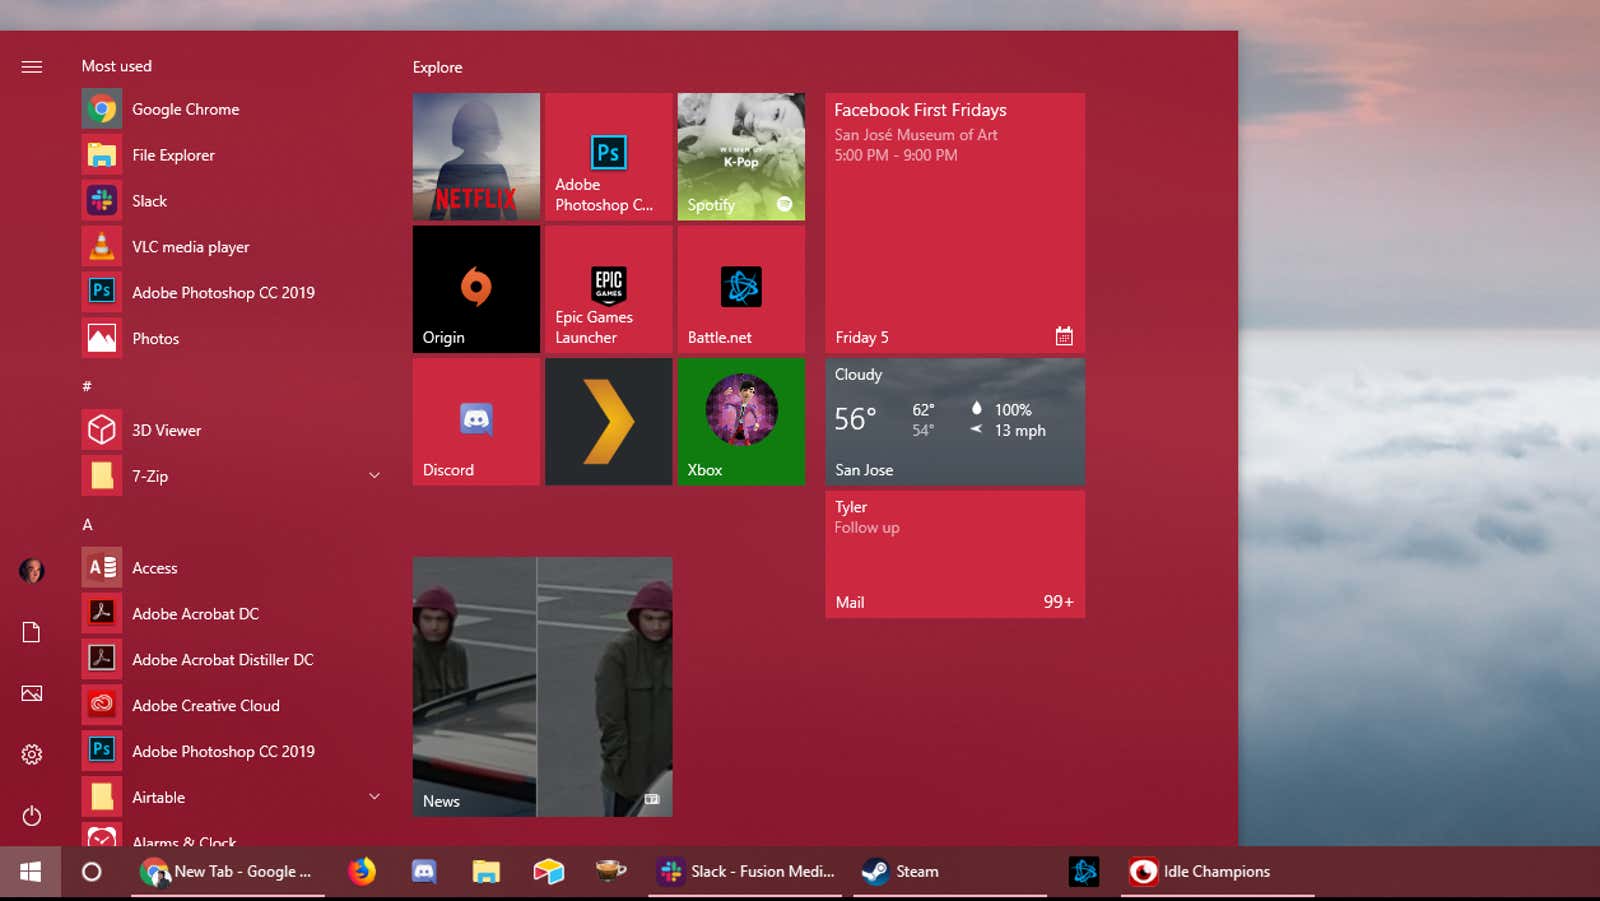
Task: Open Airtable folder icon
Action: (x=102, y=797)
